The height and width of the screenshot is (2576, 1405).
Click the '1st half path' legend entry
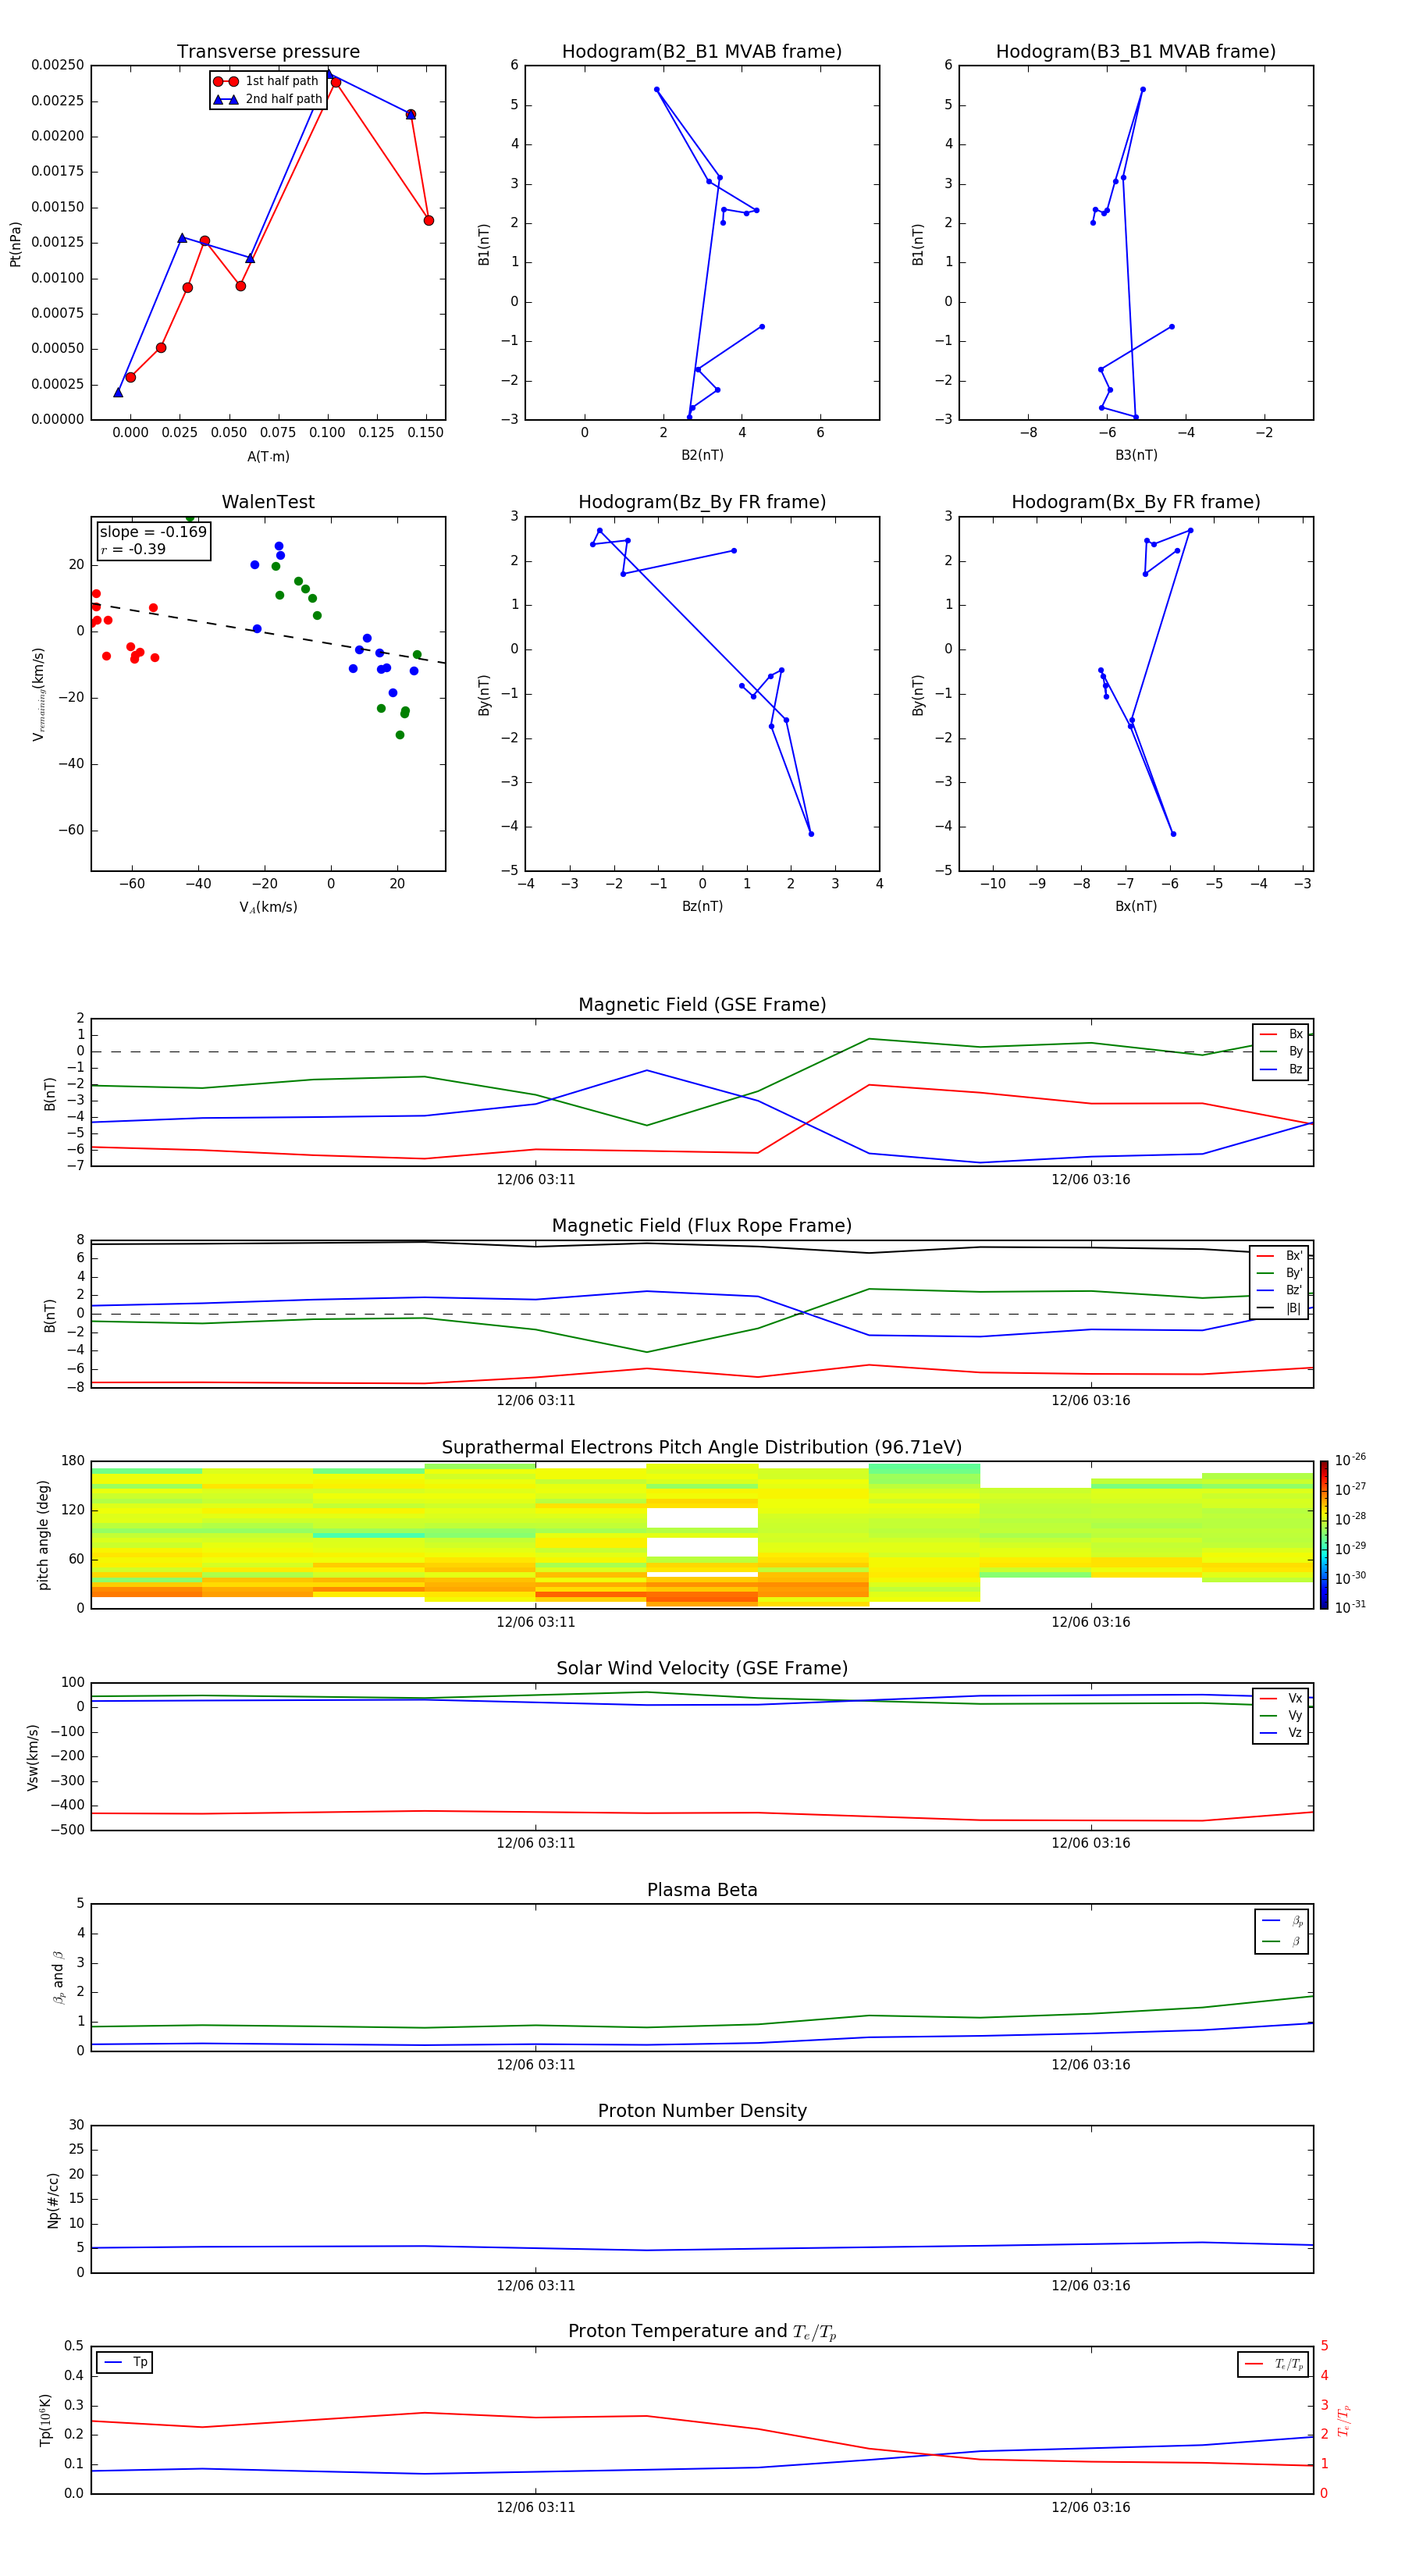266,81
